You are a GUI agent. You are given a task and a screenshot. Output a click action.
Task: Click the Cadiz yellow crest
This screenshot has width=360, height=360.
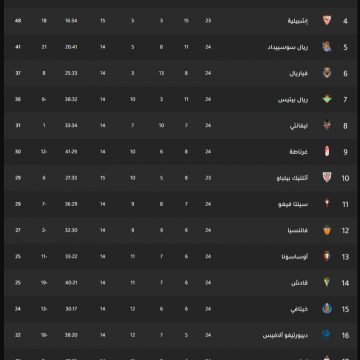pyautogui.click(x=327, y=282)
